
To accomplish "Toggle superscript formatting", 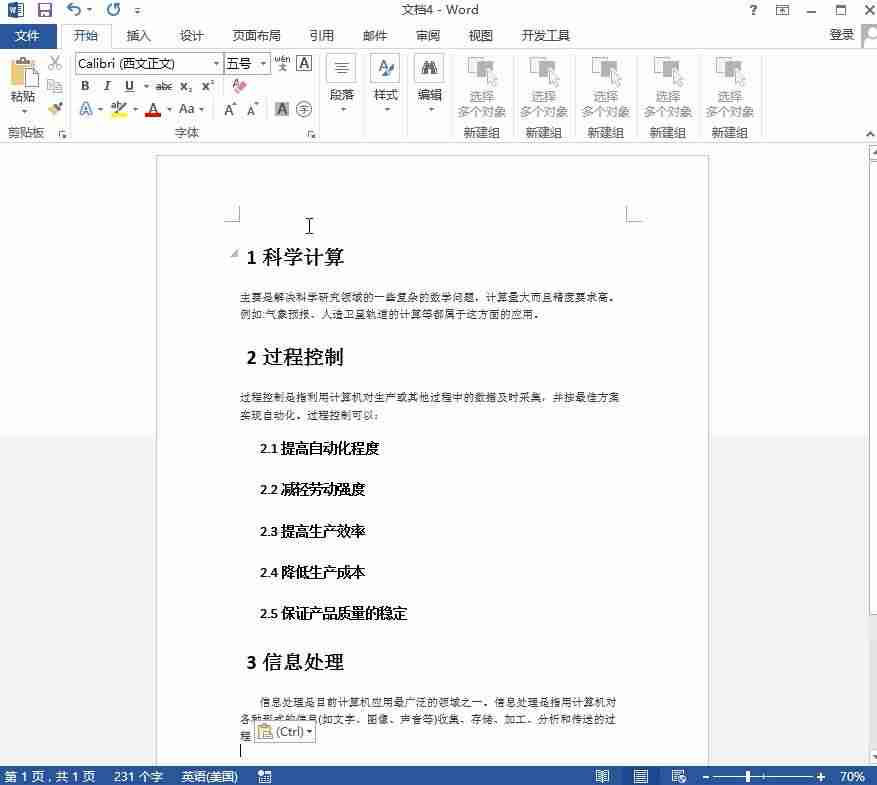I will click(x=208, y=86).
